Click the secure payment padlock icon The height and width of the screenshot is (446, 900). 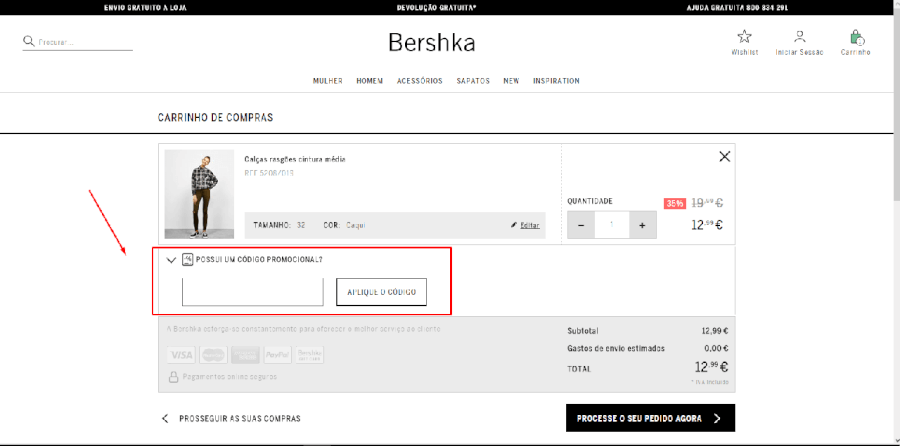173,377
